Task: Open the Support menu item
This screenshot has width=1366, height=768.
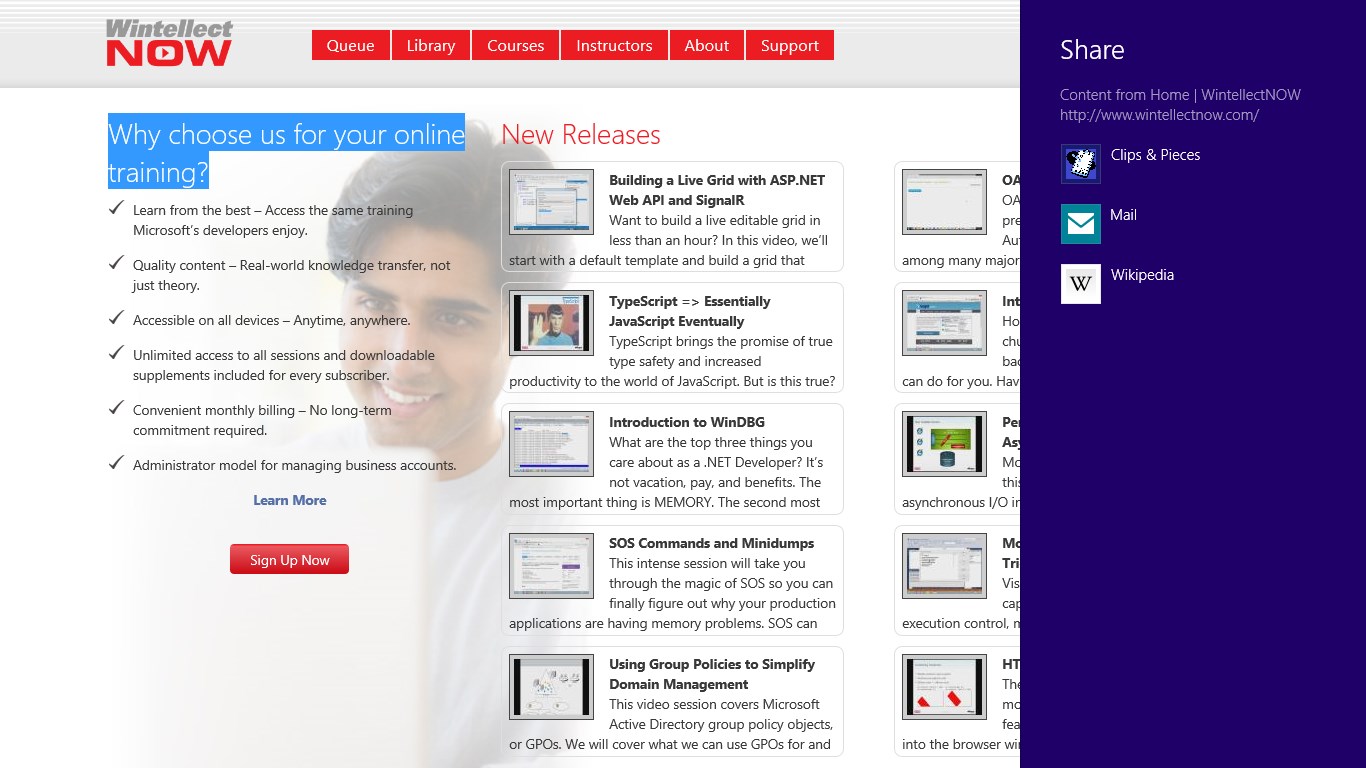Action: click(790, 45)
